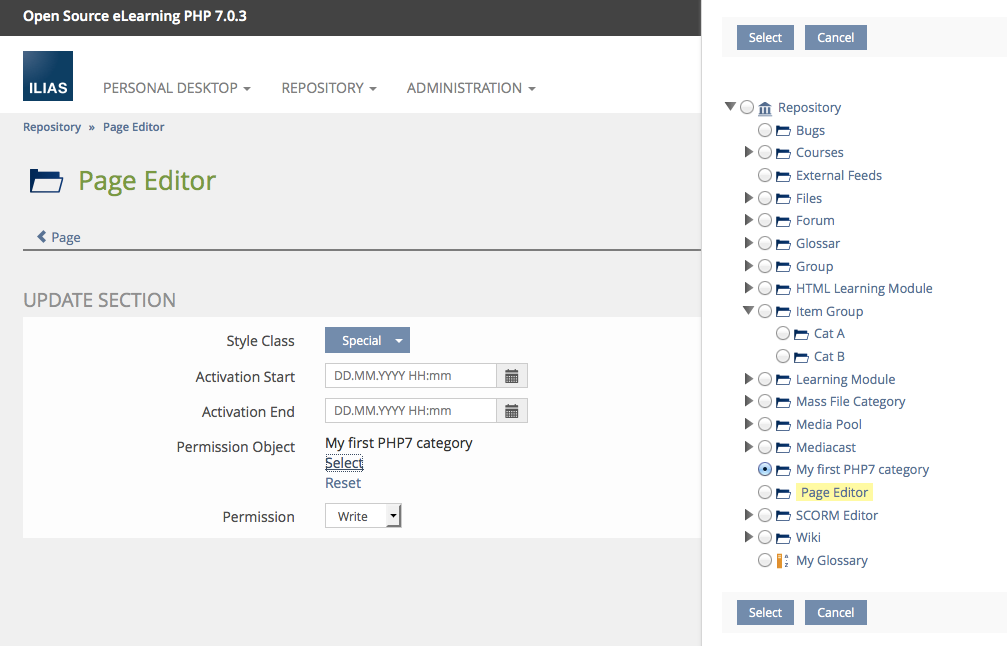Click the Page Editor header folder icon
The width and height of the screenshot is (1007, 646).
[46, 181]
